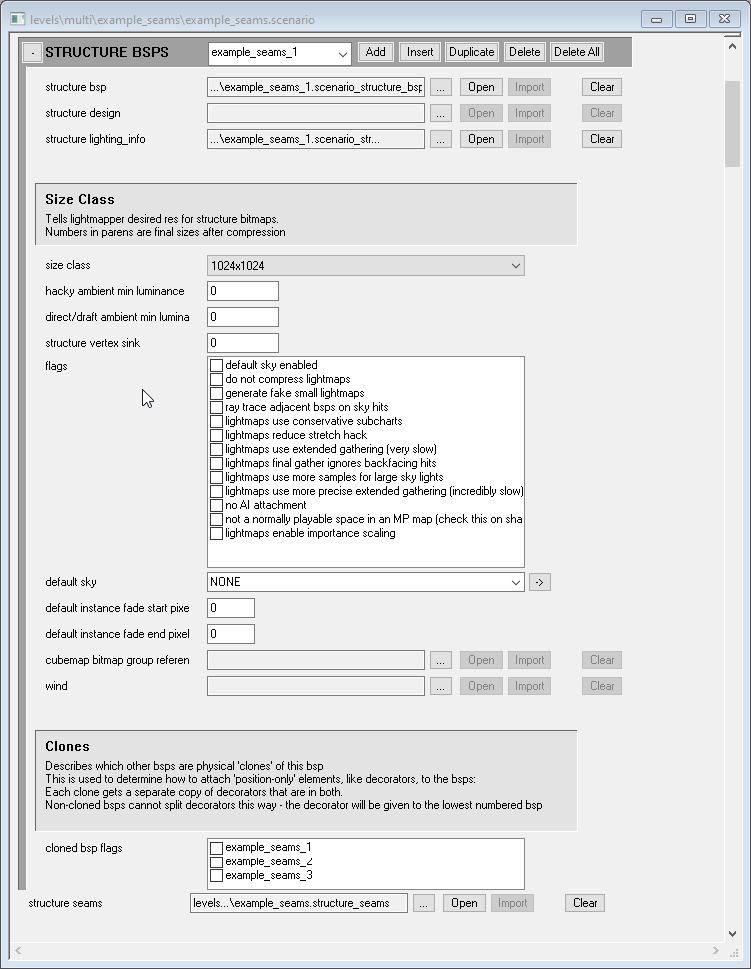Click the Add block button
Image resolution: width=751 pixels, height=969 pixels.
click(375, 52)
